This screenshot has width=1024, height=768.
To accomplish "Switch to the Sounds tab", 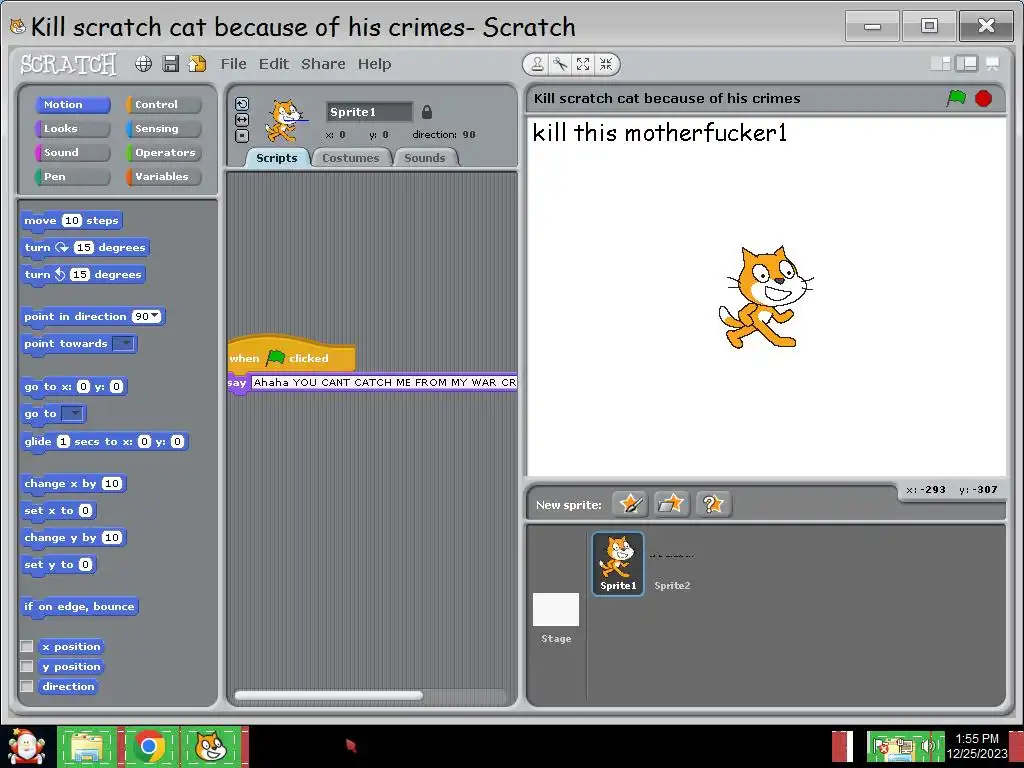I will pos(424,157).
